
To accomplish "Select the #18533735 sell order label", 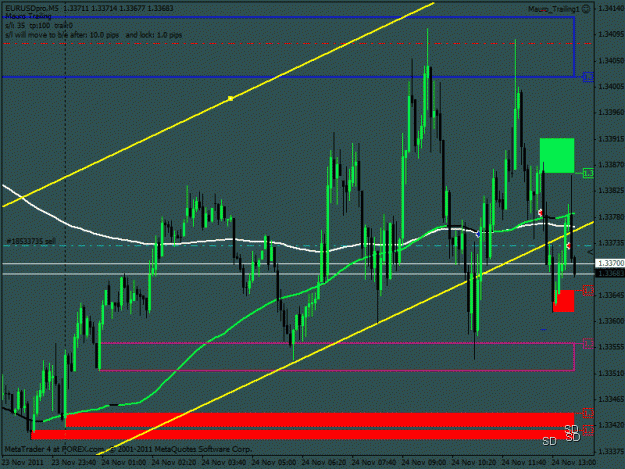I will (x=31, y=241).
